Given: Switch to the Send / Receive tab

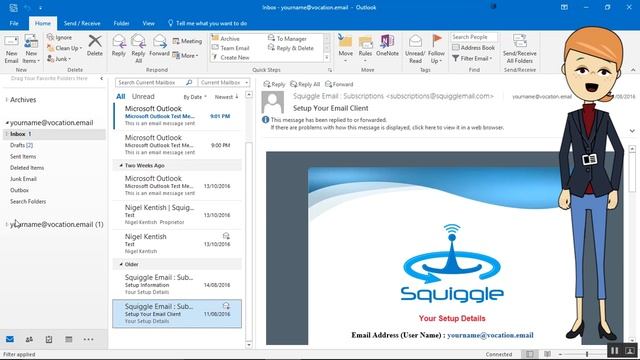Looking at the screenshot, I should 82,23.
